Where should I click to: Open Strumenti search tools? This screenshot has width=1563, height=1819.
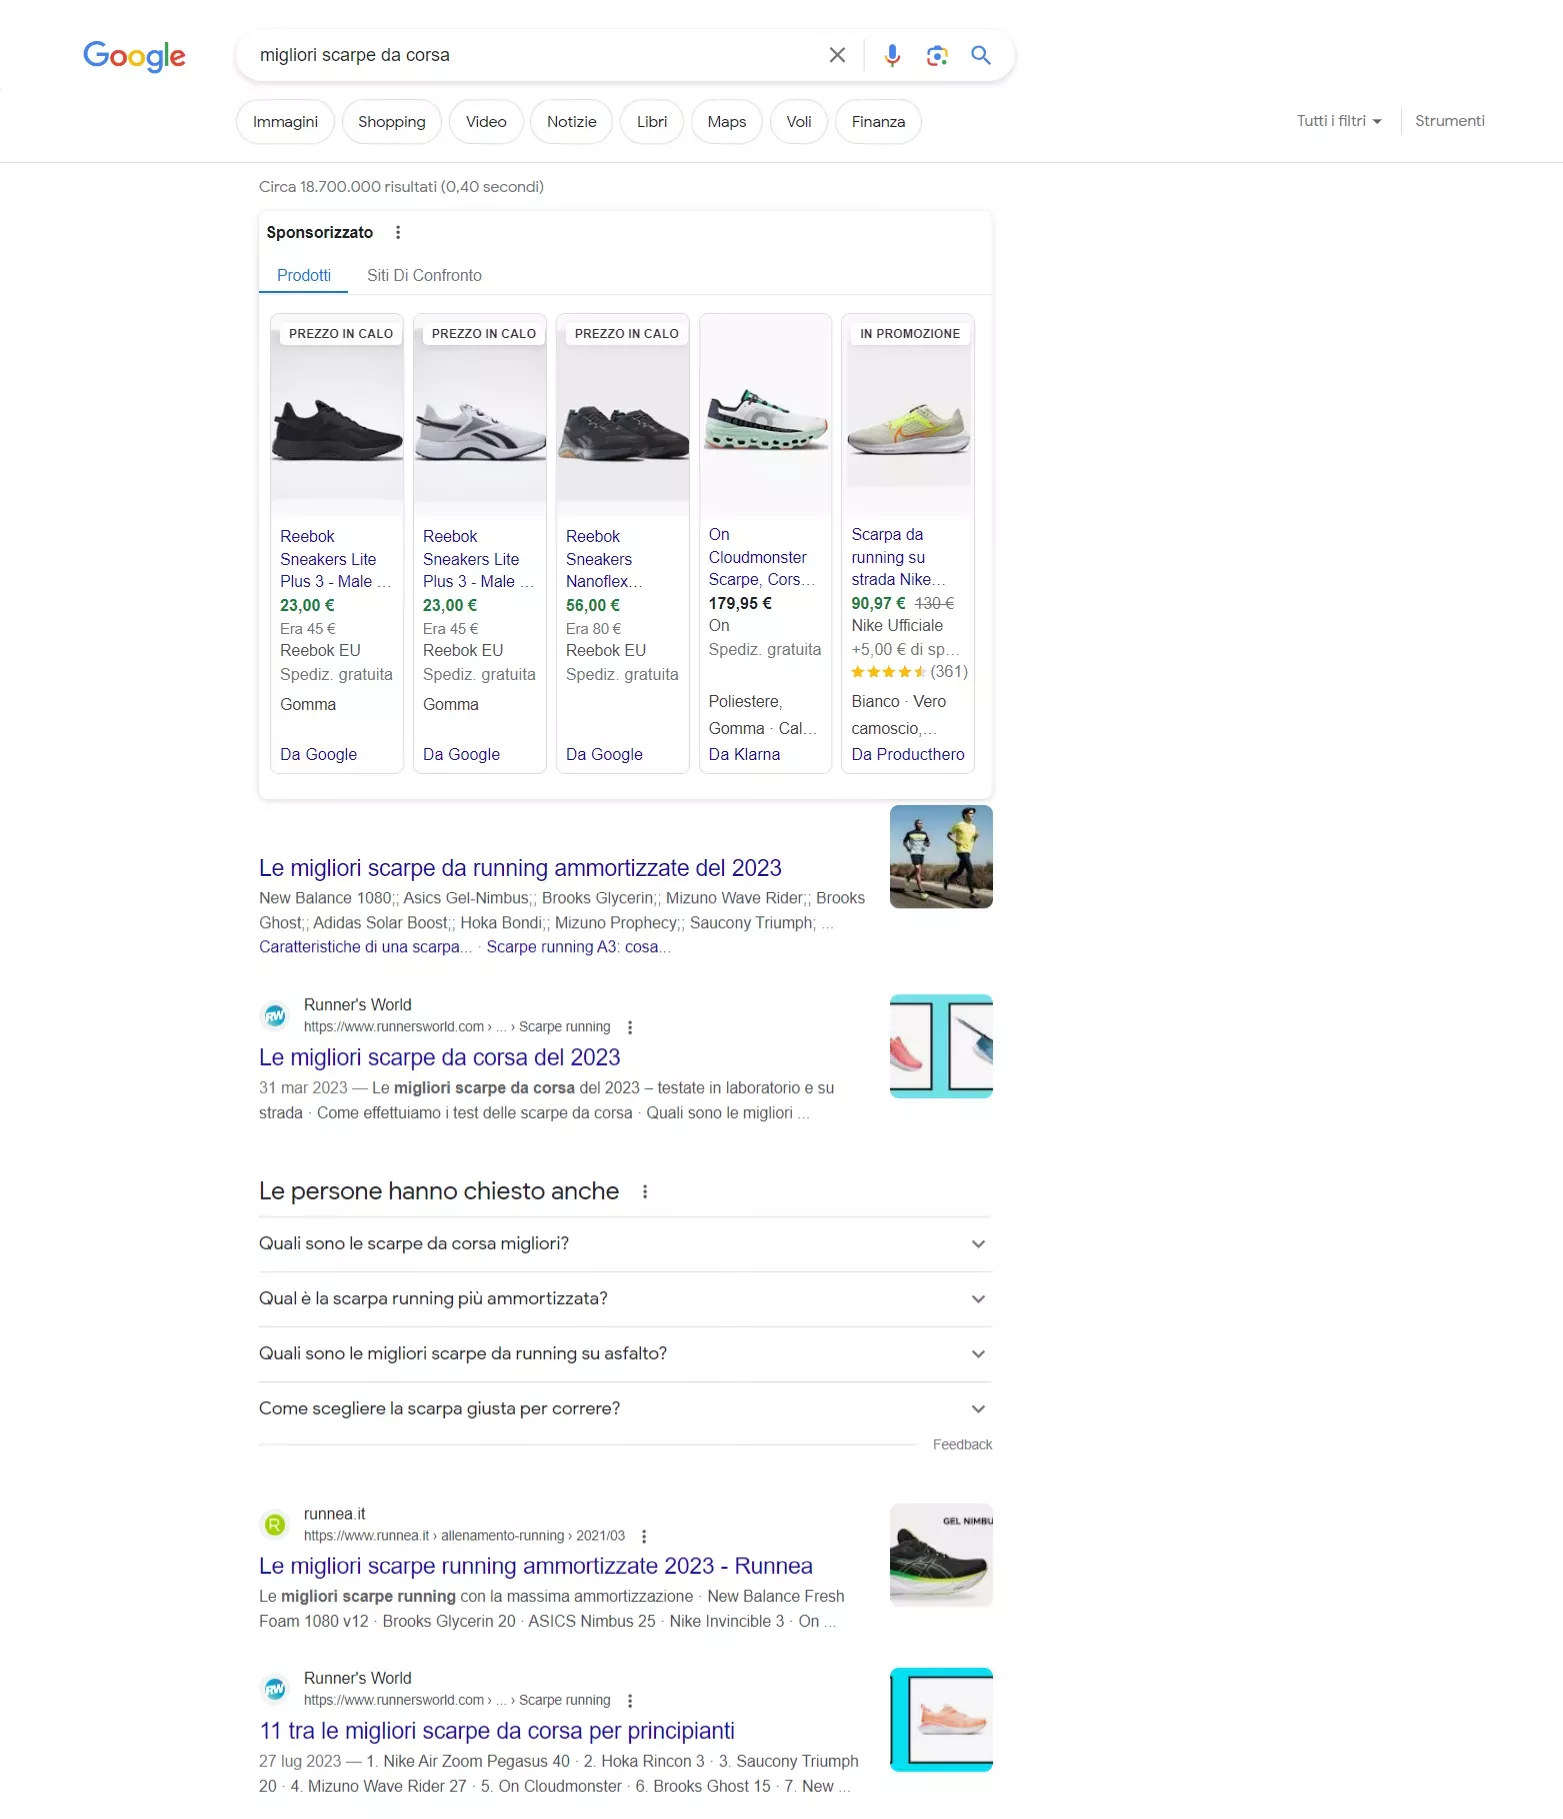pyautogui.click(x=1450, y=121)
